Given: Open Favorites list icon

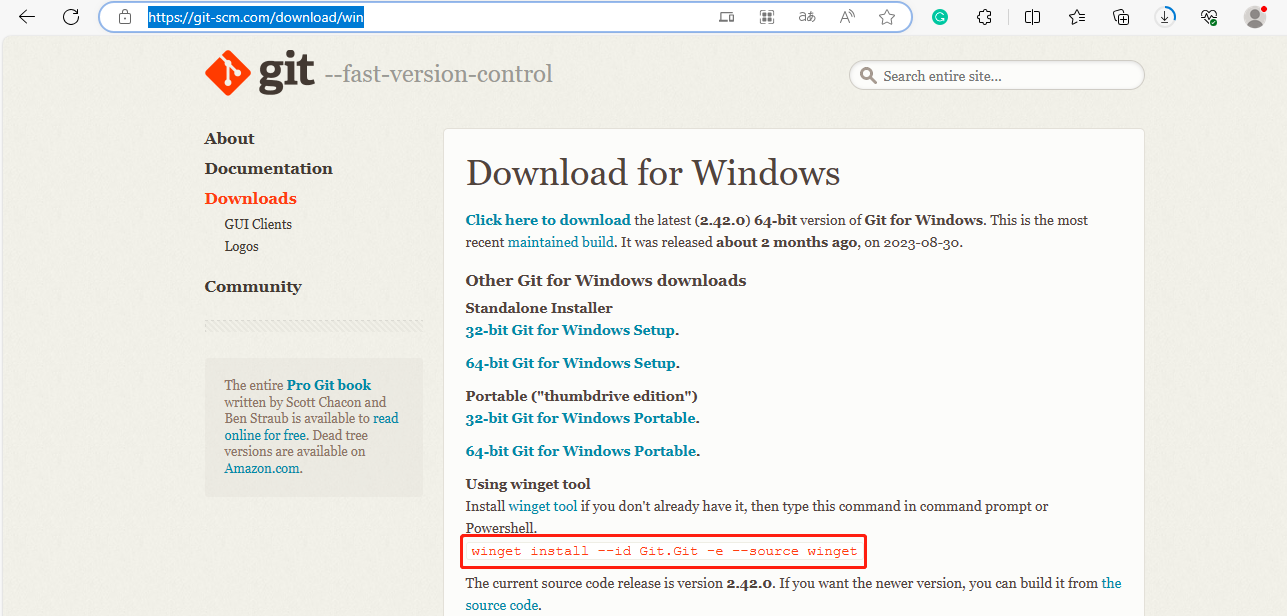Looking at the screenshot, I should coord(1077,17).
